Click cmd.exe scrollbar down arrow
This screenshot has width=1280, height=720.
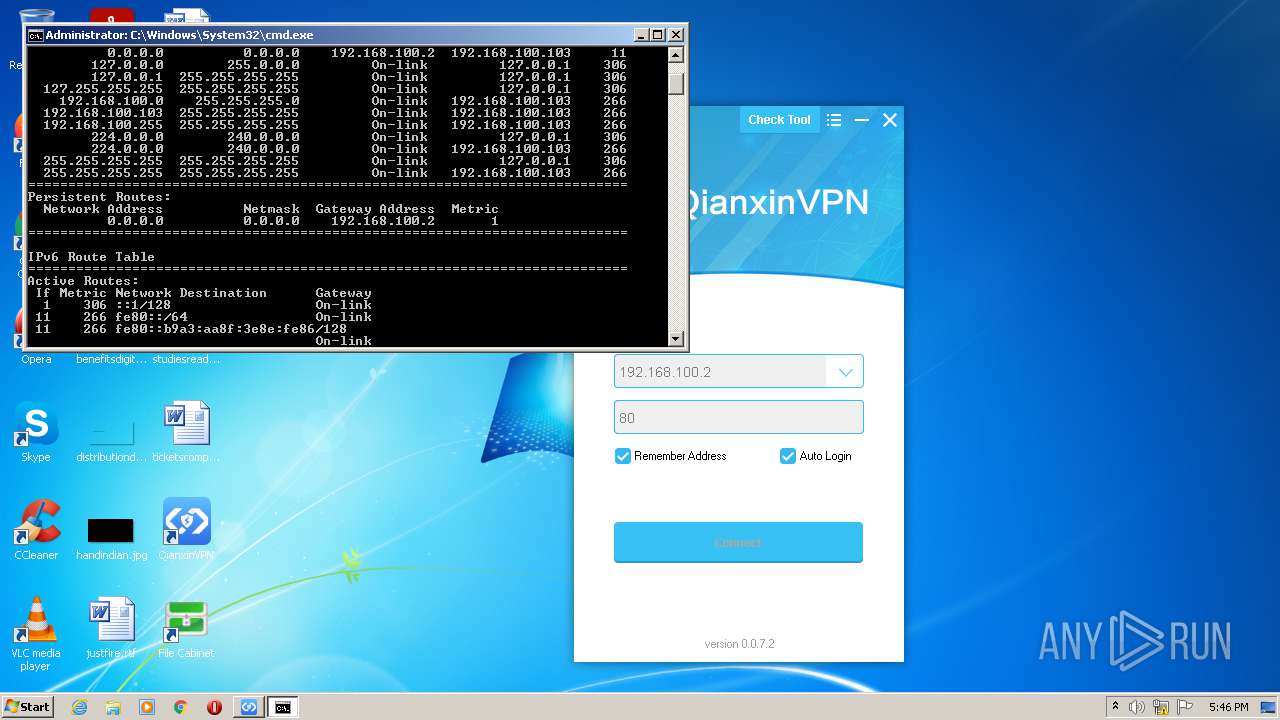676,339
